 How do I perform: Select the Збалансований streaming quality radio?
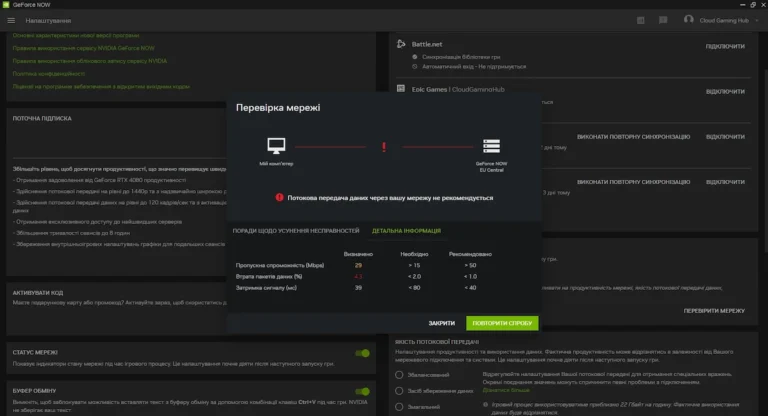click(399, 375)
